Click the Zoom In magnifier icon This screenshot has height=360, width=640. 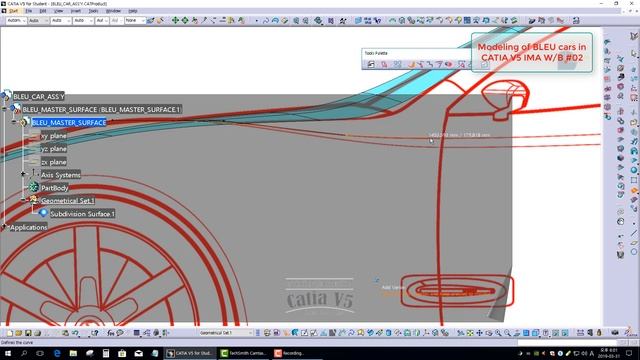[498, 333]
